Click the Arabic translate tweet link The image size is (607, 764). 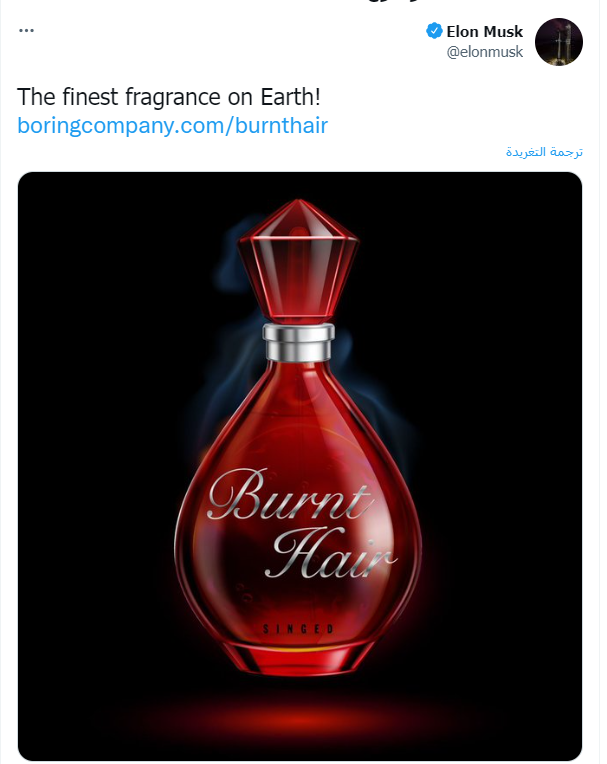pyautogui.click(x=544, y=152)
